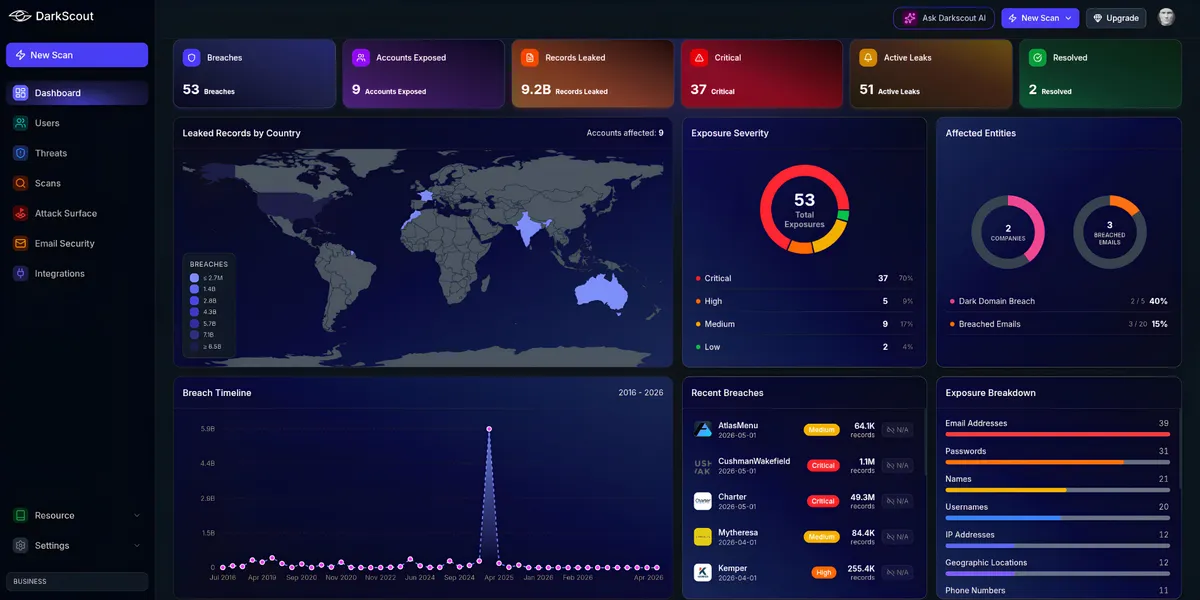
Task: Click the Accounts Exposed card icon
Action: click(x=360, y=58)
